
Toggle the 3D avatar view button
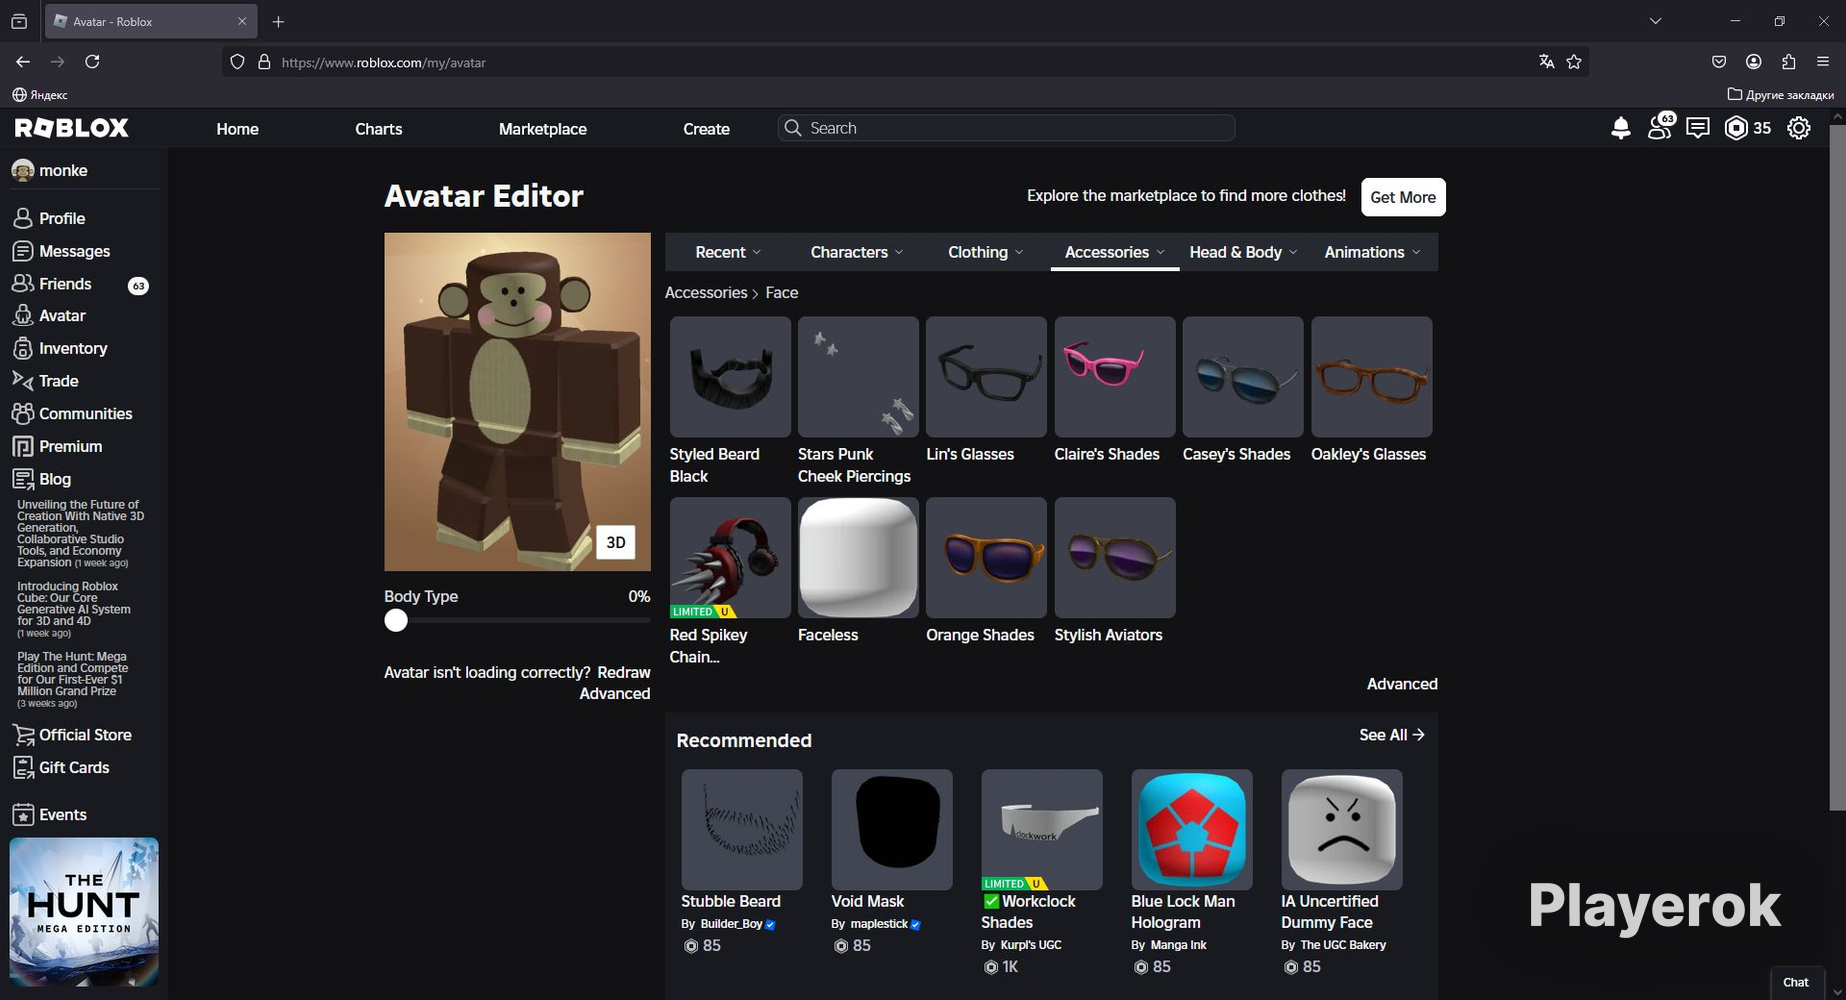point(616,542)
